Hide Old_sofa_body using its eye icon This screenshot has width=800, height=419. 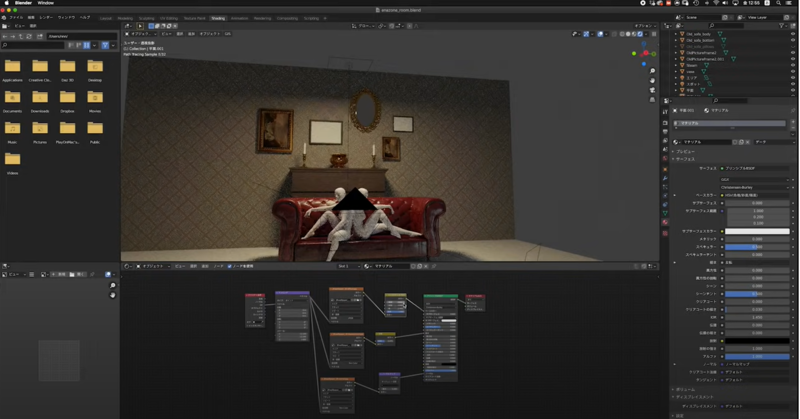coord(794,34)
